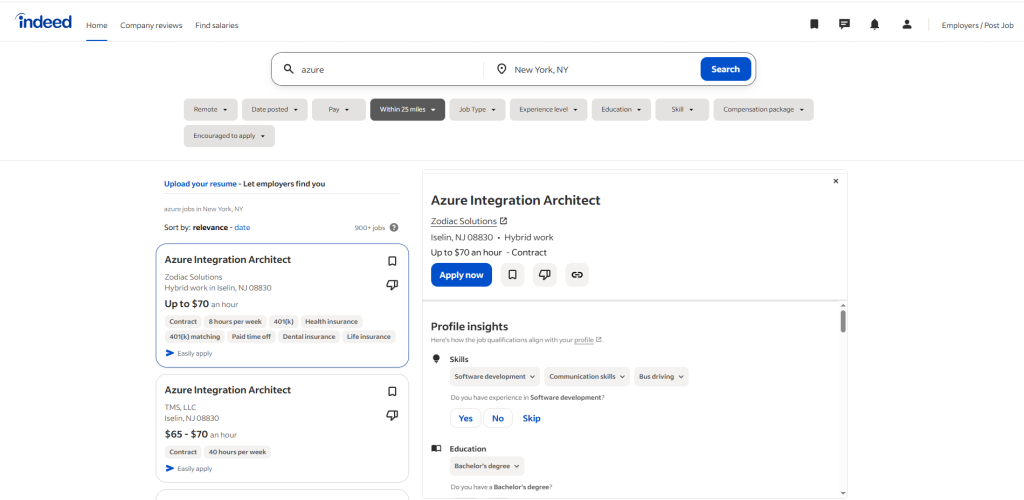This screenshot has height=500, width=1024.
Task: Expand the Skill filter
Action: [682, 110]
